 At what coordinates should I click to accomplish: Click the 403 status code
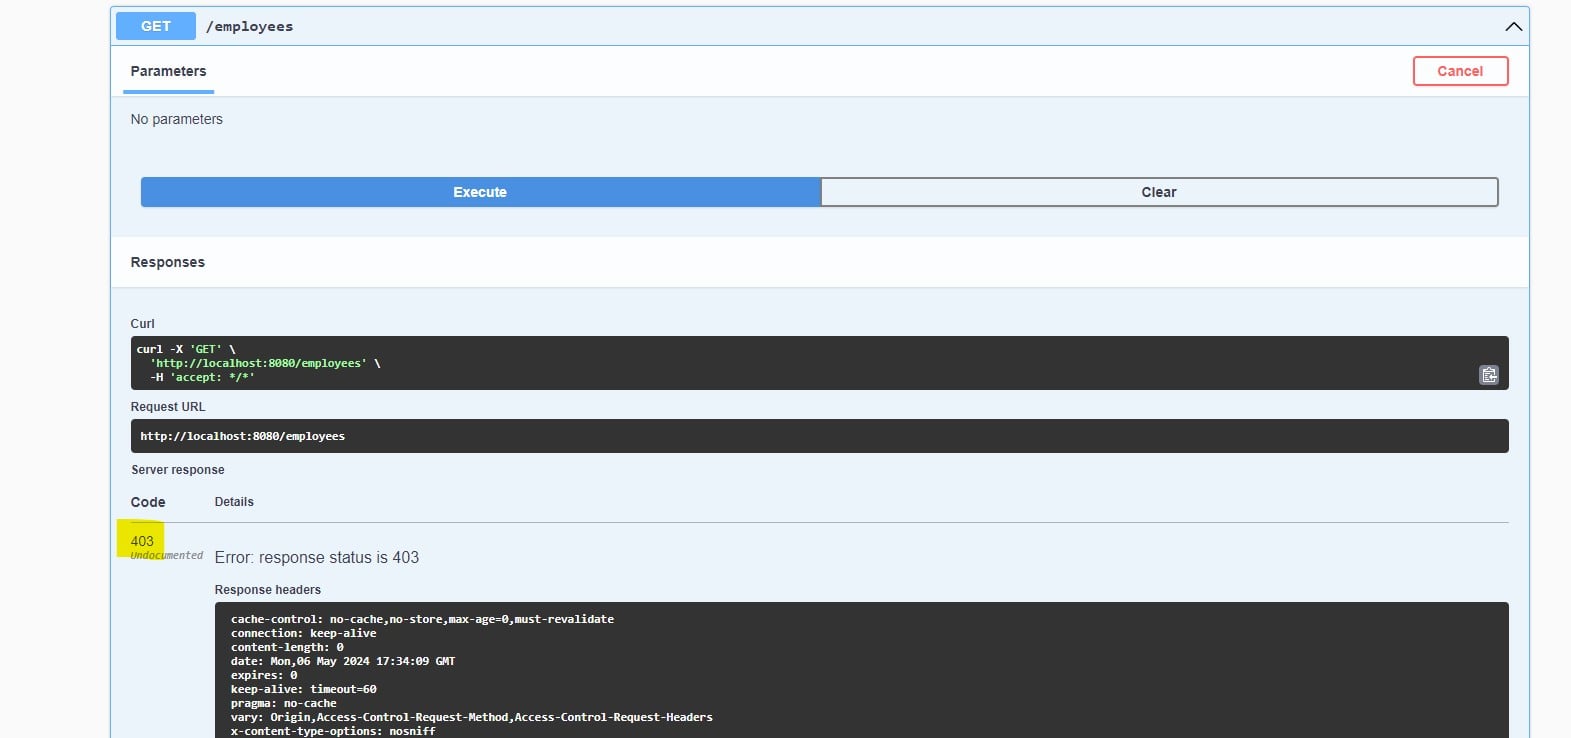[142, 541]
